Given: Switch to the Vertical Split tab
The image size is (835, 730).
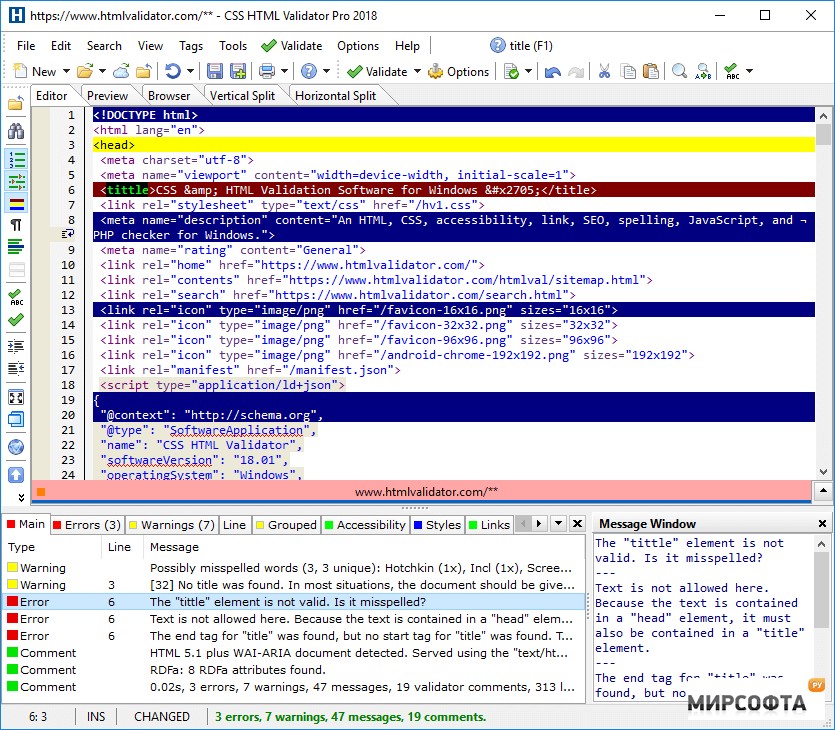Looking at the screenshot, I should [242, 96].
